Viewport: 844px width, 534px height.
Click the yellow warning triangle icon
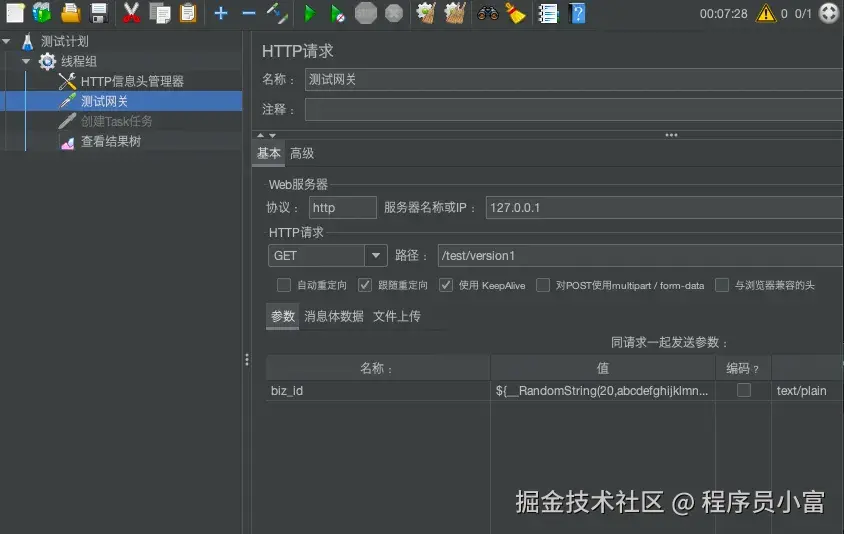point(765,13)
